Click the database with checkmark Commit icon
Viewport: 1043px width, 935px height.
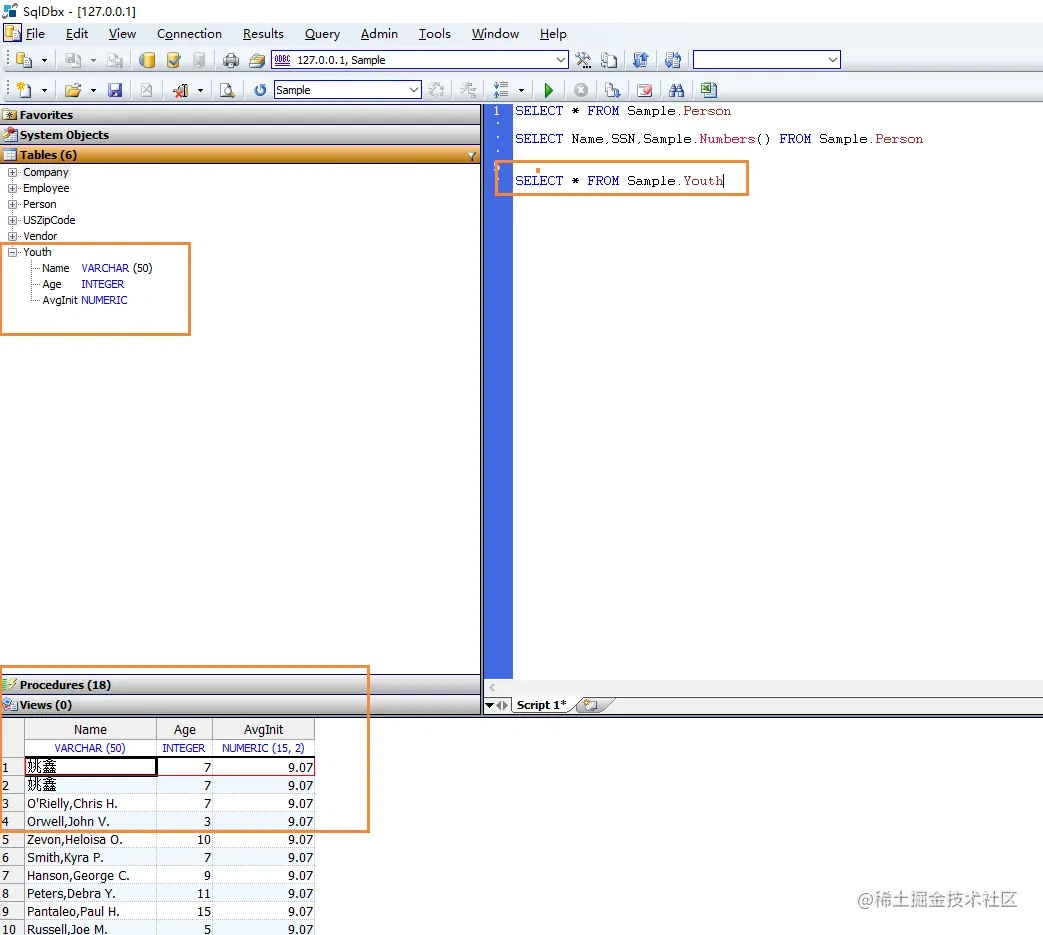click(174, 61)
